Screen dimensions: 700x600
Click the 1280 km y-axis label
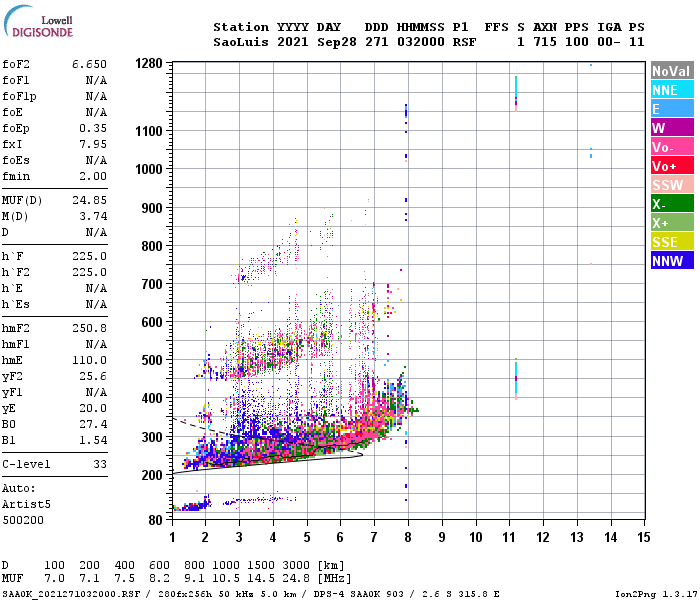coord(149,63)
